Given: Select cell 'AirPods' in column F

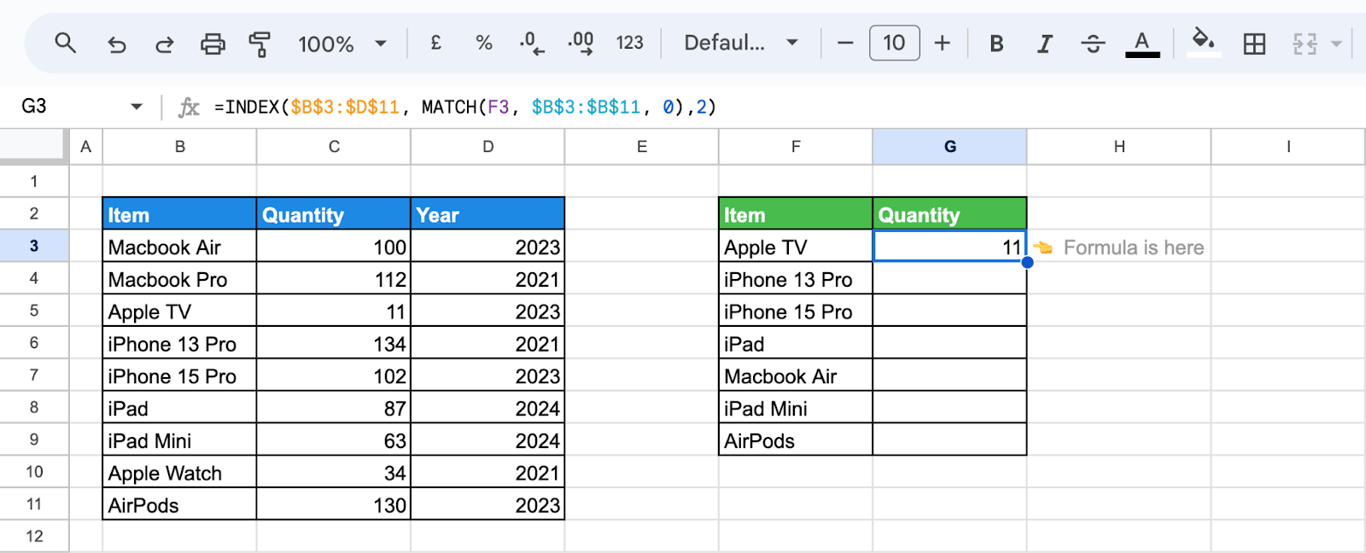Looking at the screenshot, I should coord(795,440).
